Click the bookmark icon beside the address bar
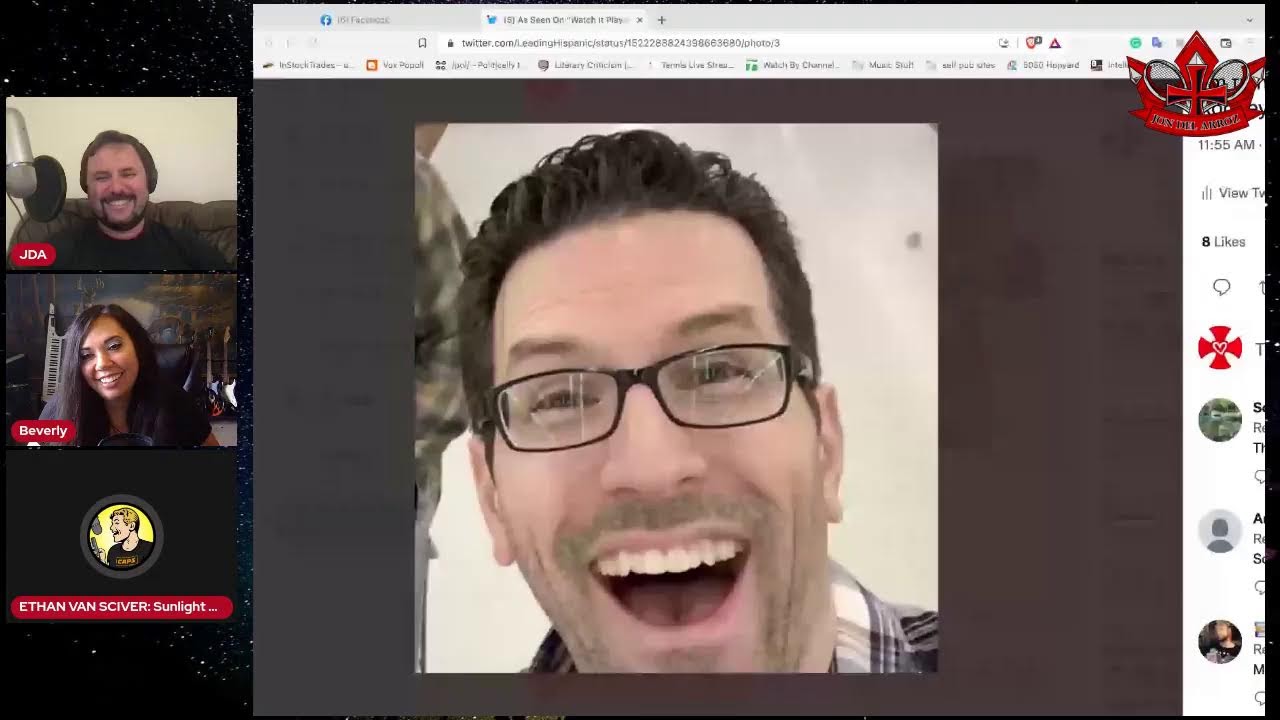The height and width of the screenshot is (720, 1280). (422, 43)
